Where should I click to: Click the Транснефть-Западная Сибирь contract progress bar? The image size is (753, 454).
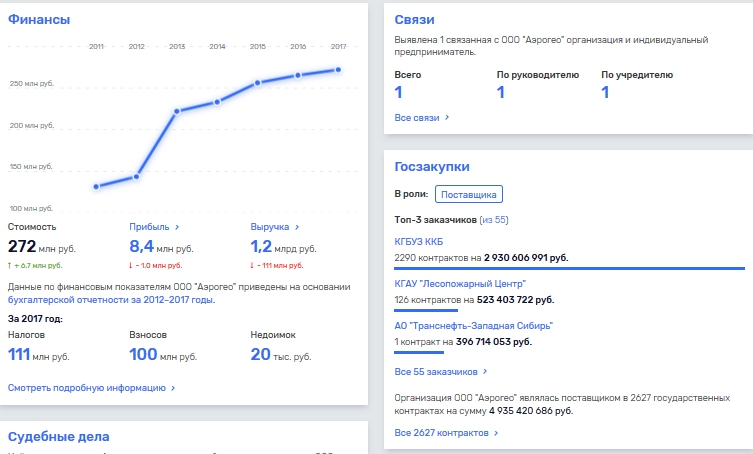419,352
